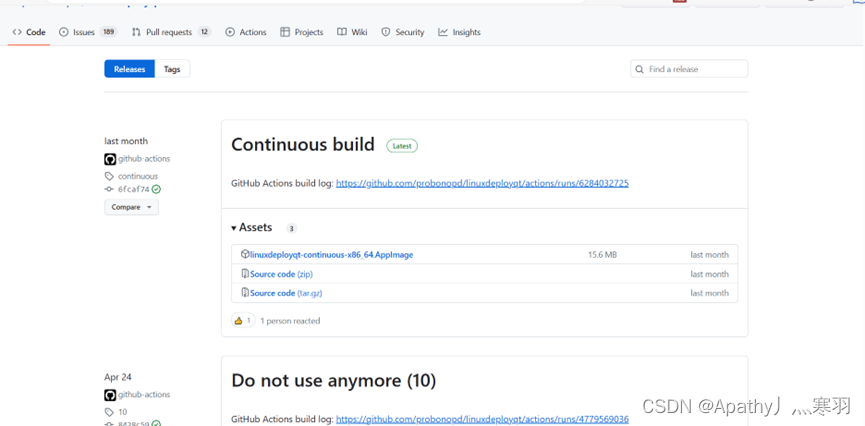
Task: Click the github-actions avatar under Apr 24
Action: click(x=110, y=395)
